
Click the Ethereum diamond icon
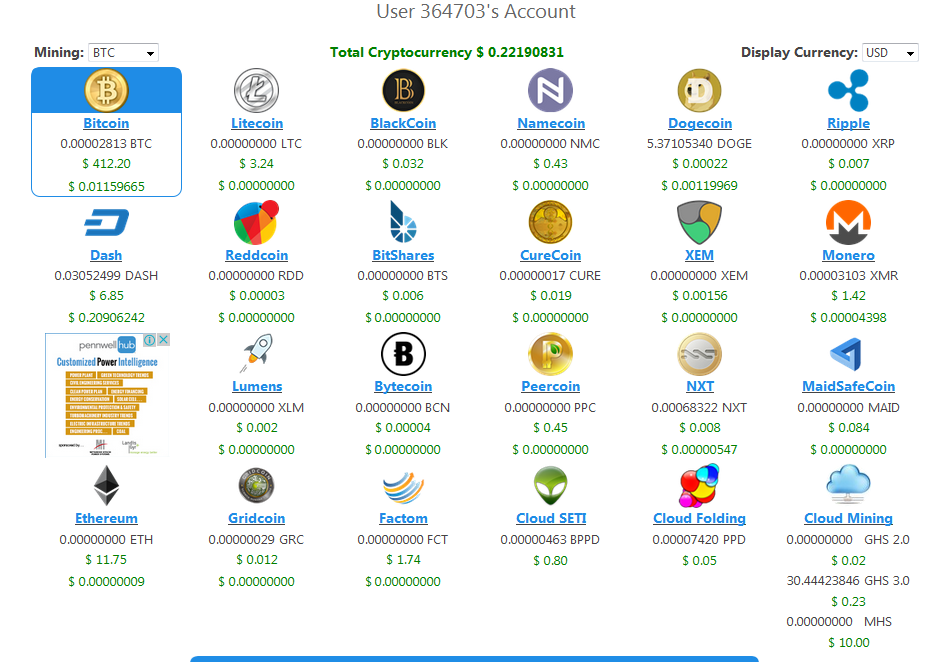pyautogui.click(x=106, y=485)
